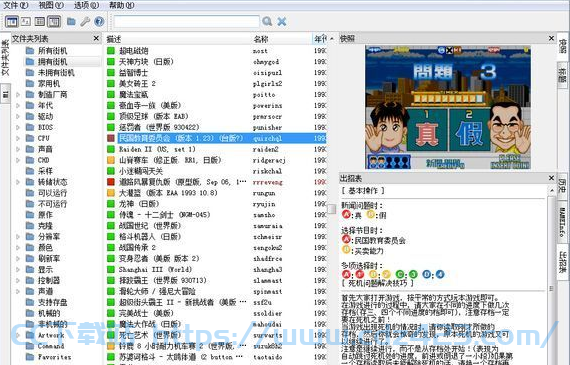Image resolution: width=570 pixels, height=365 pixels.
Task: Switch to the MAMEInfo side tab
Action: point(562,222)
